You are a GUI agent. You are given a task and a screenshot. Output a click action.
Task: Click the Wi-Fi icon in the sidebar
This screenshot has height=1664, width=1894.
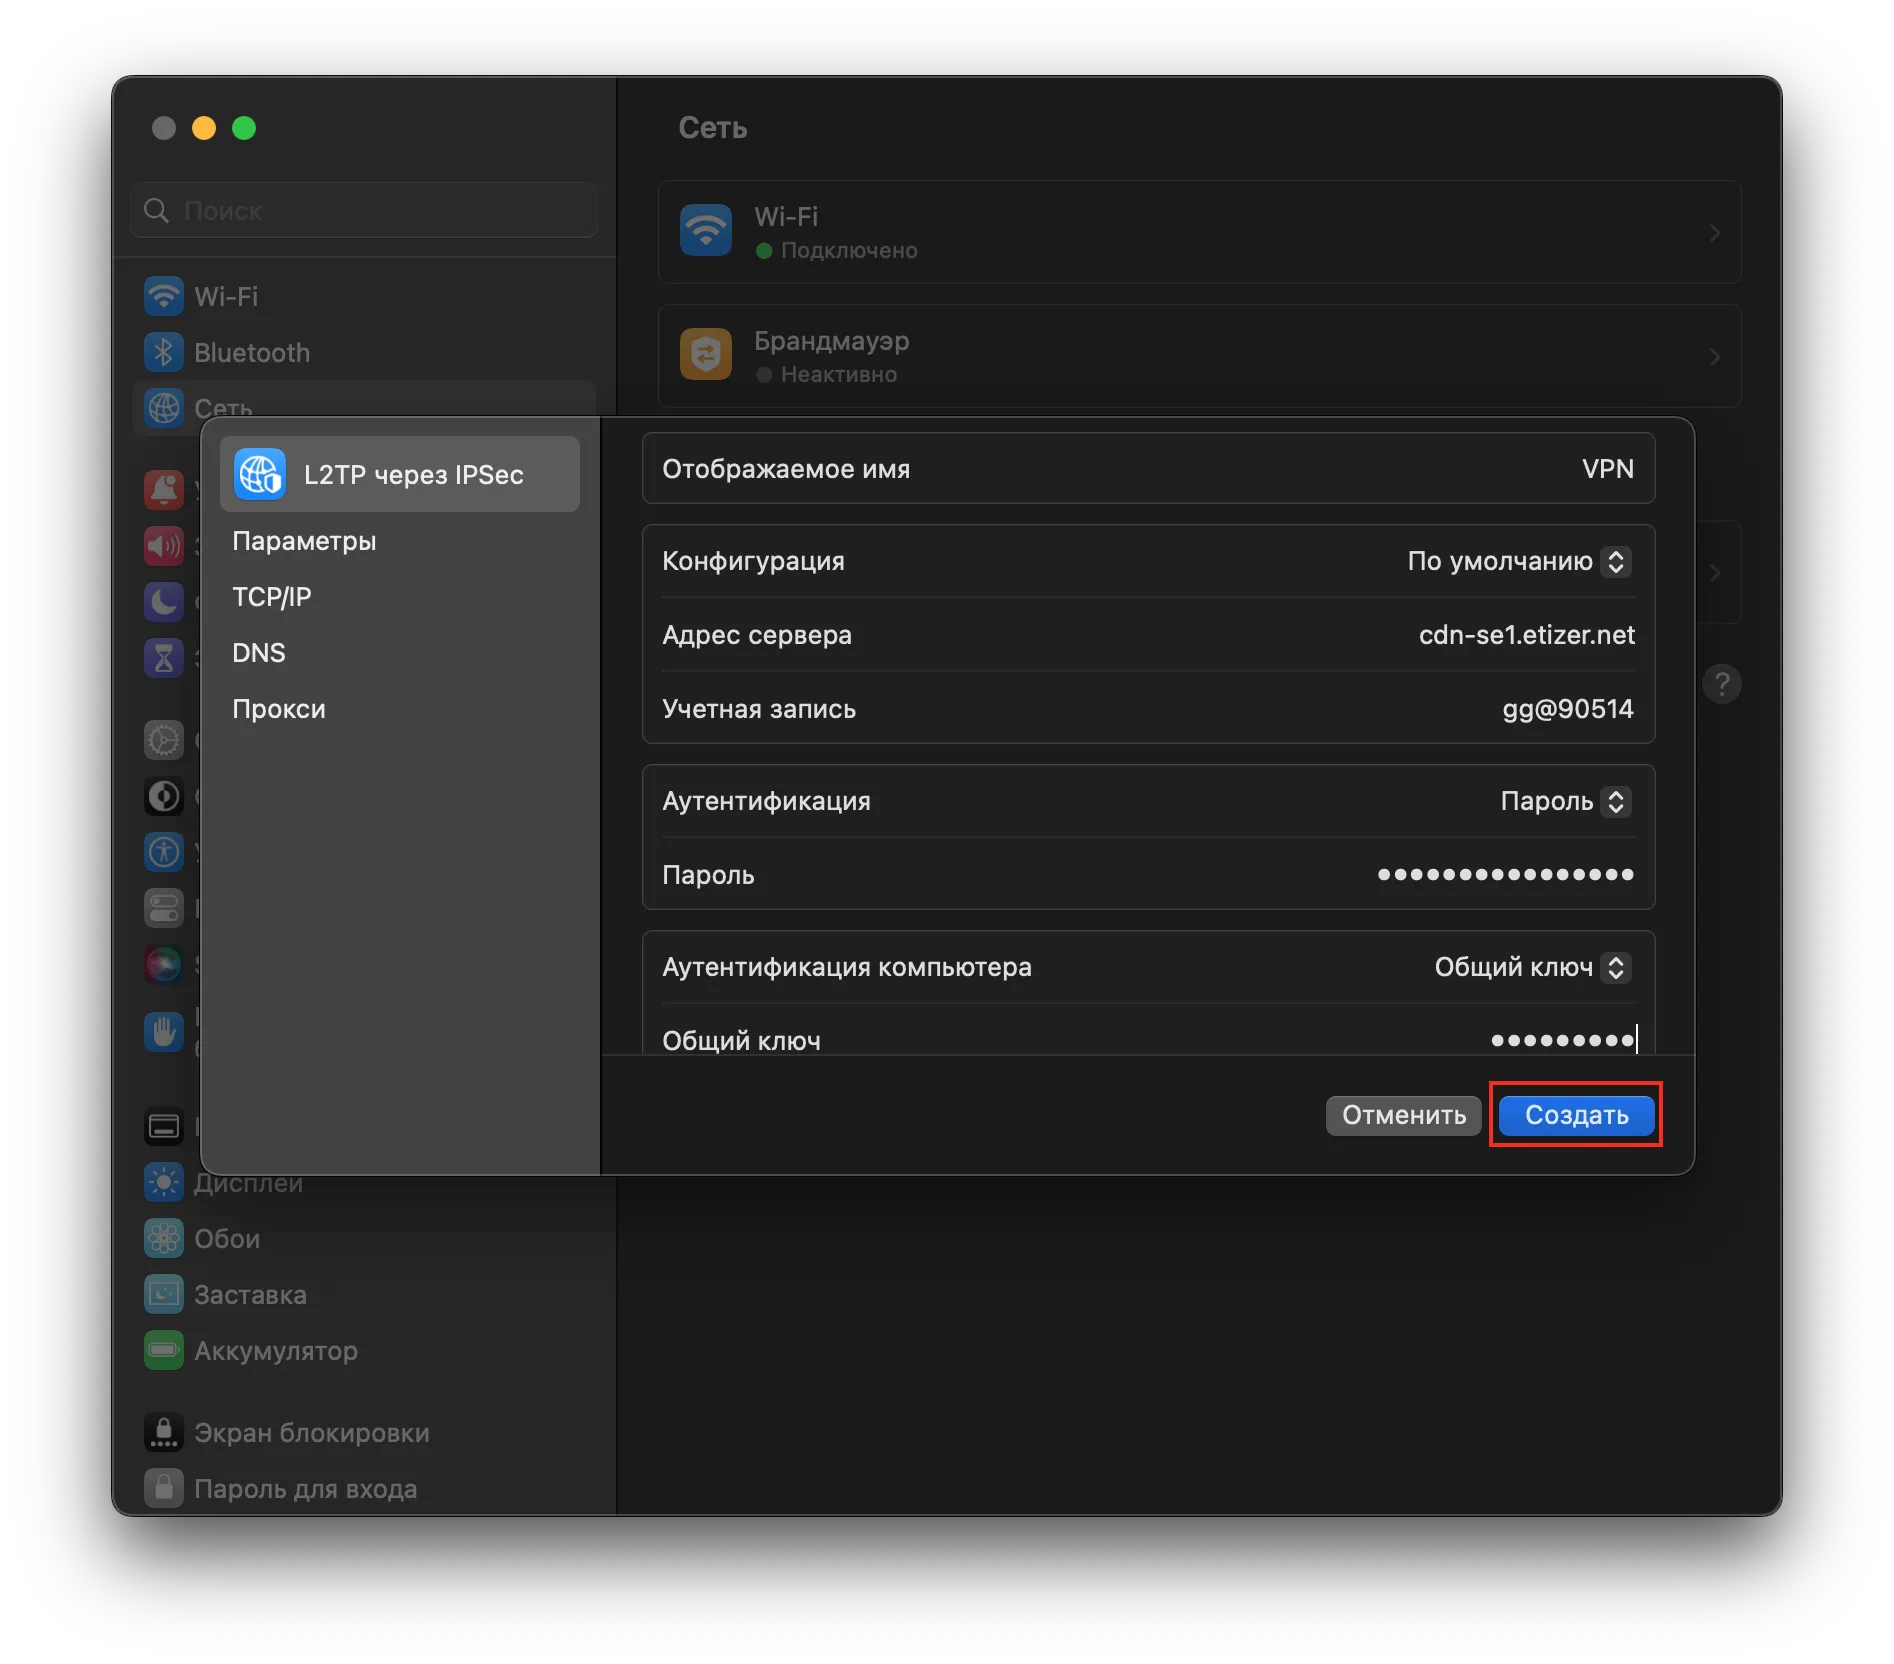point(164,297)
